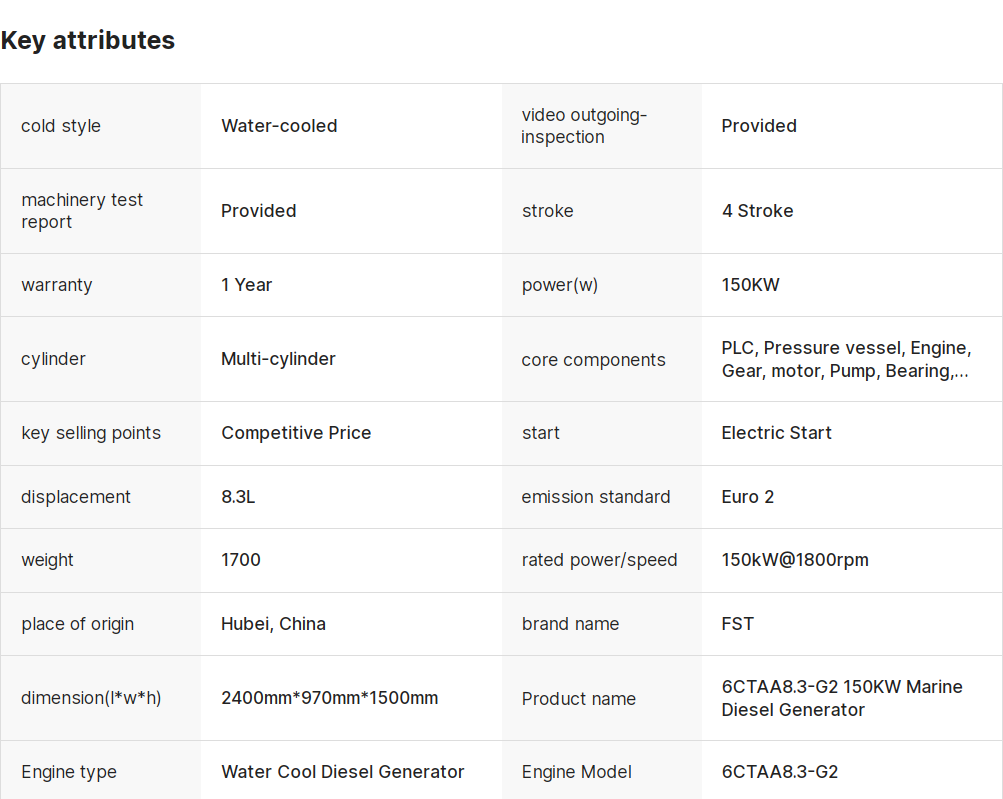Click the Euro 2 emission standard value
Image resolution: width=1003 pixels, height=799 pixels.
pos(748,497)
